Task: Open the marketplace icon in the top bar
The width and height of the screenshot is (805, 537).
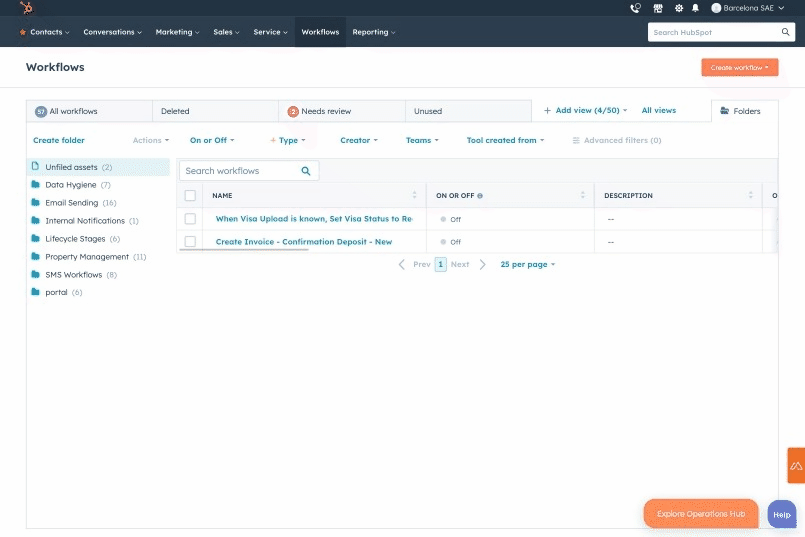Action: point(658,8)
